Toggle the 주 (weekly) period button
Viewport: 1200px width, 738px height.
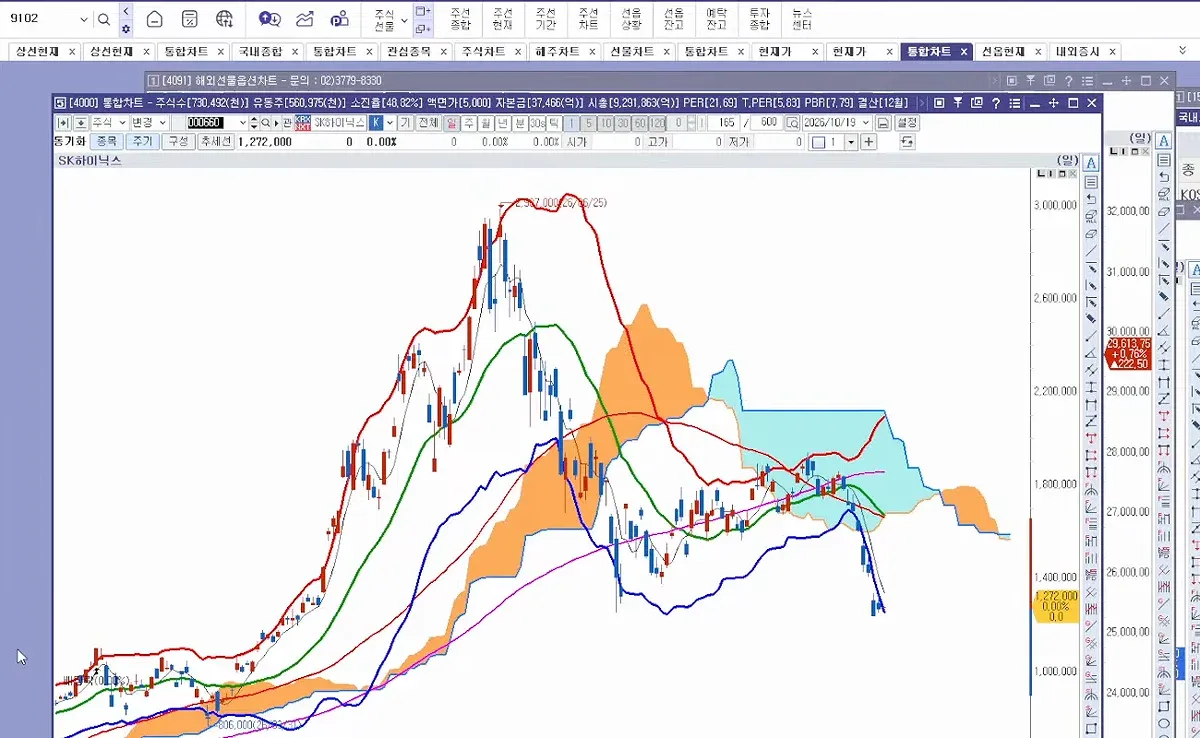pos(469,123)
